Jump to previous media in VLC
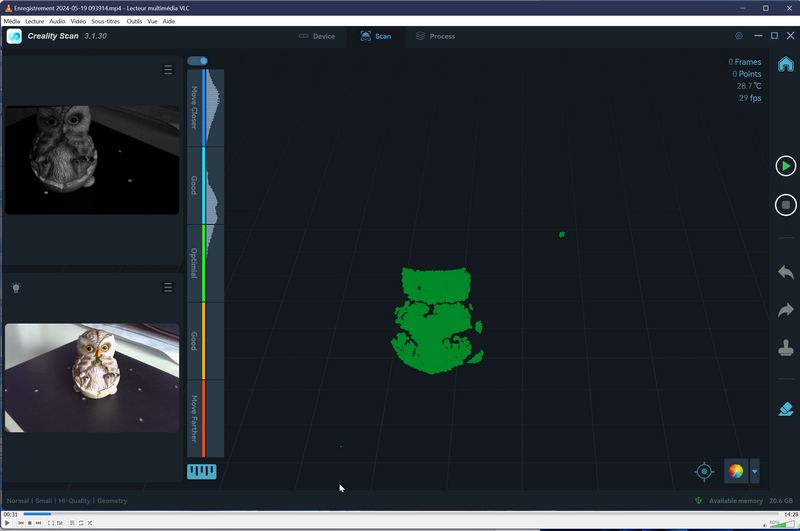 pyautogui.click(x=21, y=523)
